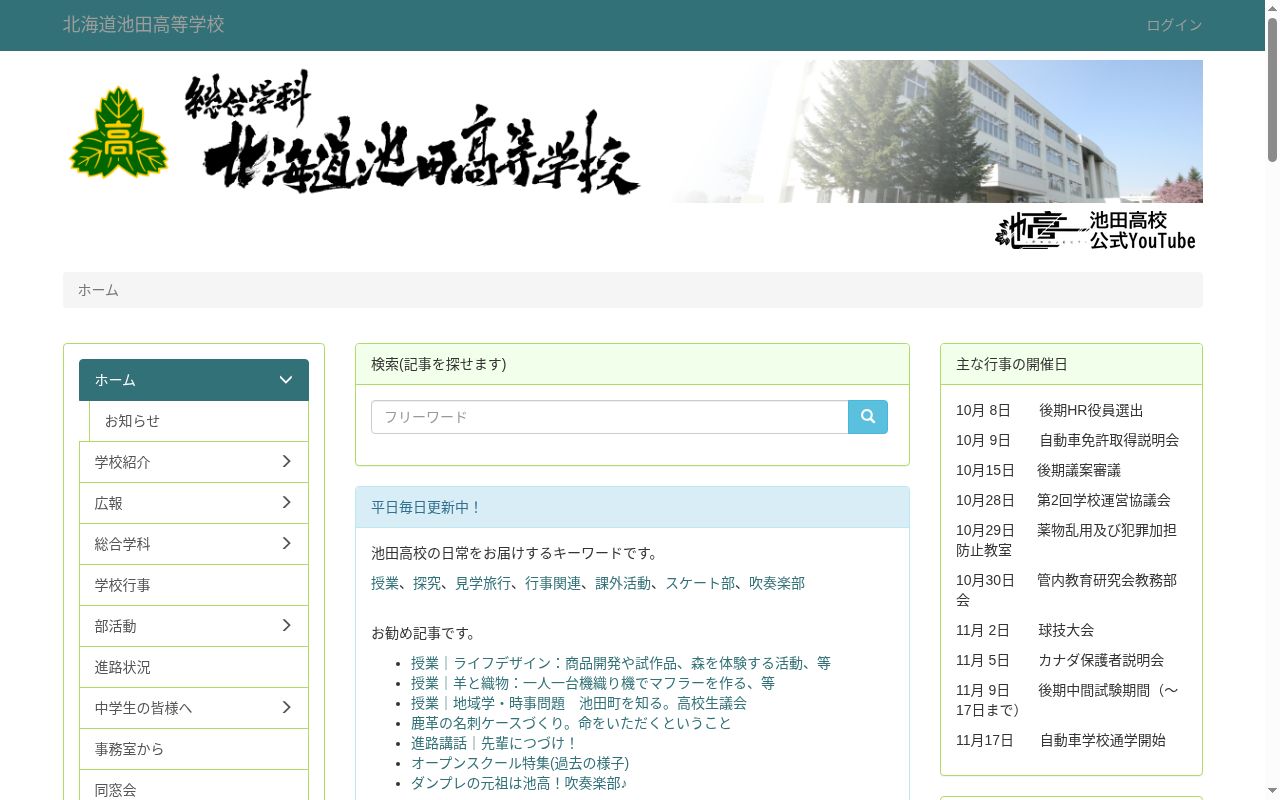Select the 自動車免許取得説明会 event entry
Screen dimensions: 1280x800
1067,440
